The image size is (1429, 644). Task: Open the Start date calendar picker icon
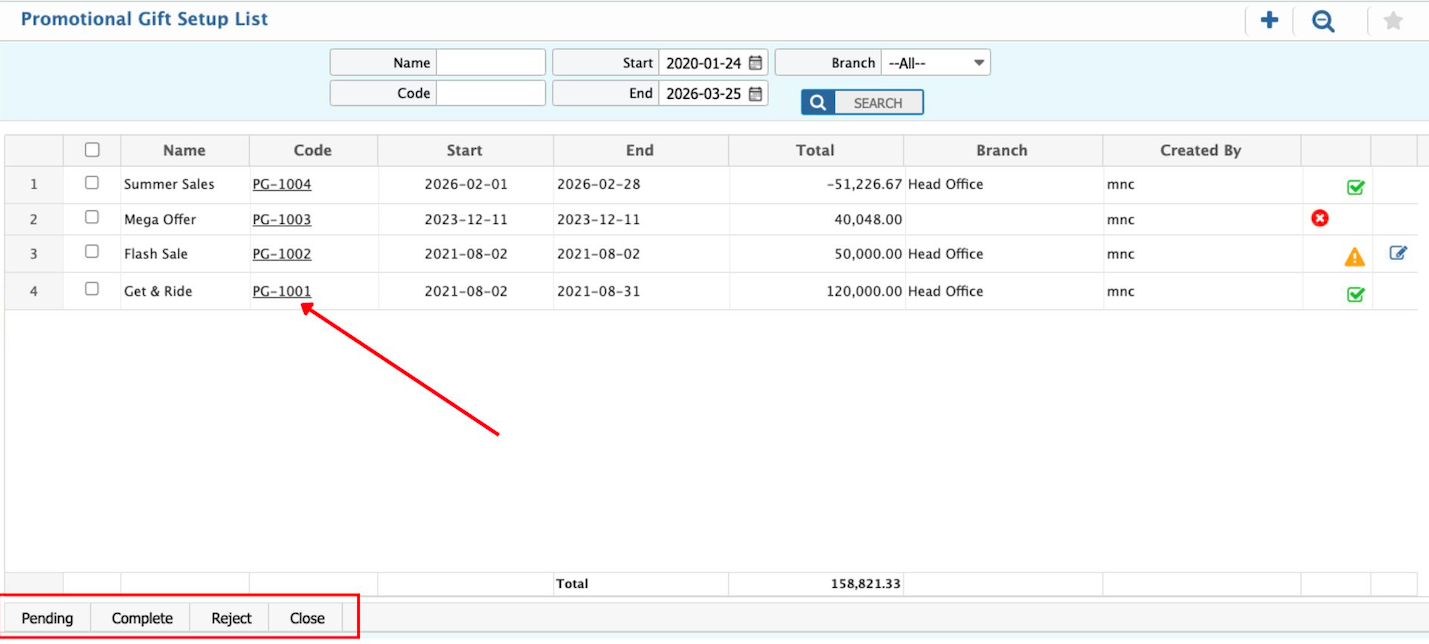[756, 63]
